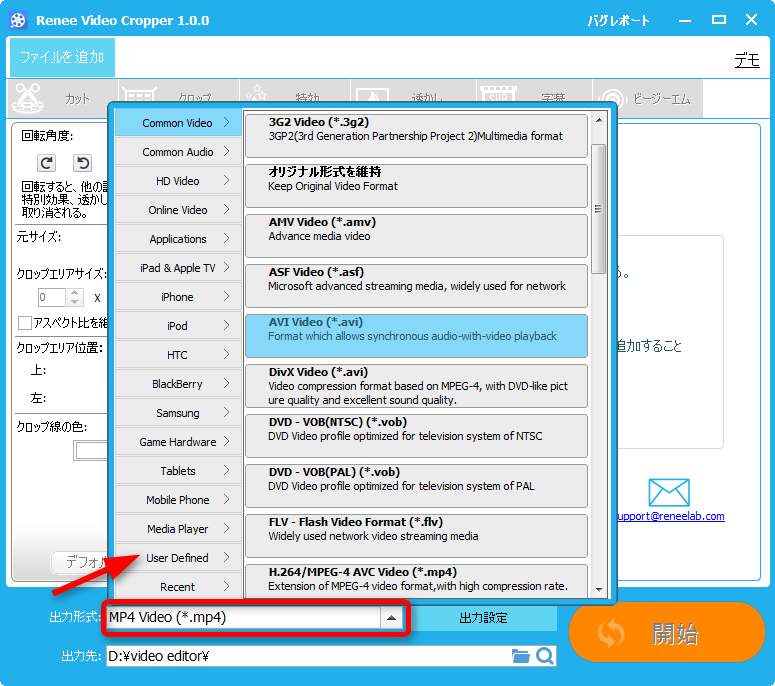Expand the Applications category
The image size is (775, 686).
pyautogui.click(x=178, y=239)
